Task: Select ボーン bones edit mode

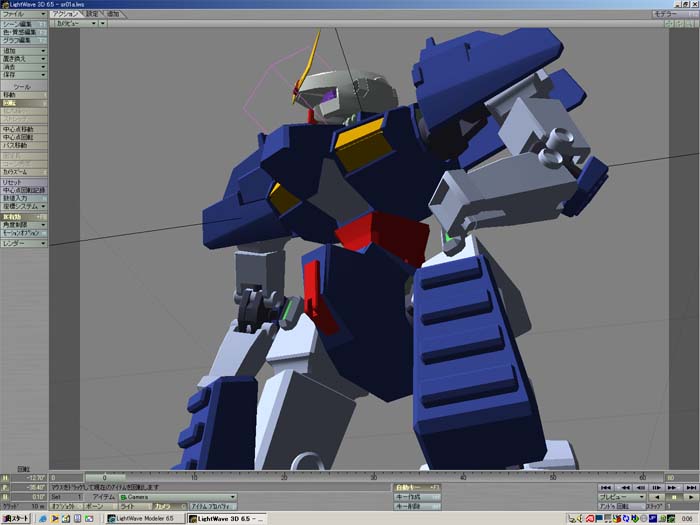Action: pyautogui.click(x=100, y=506)
